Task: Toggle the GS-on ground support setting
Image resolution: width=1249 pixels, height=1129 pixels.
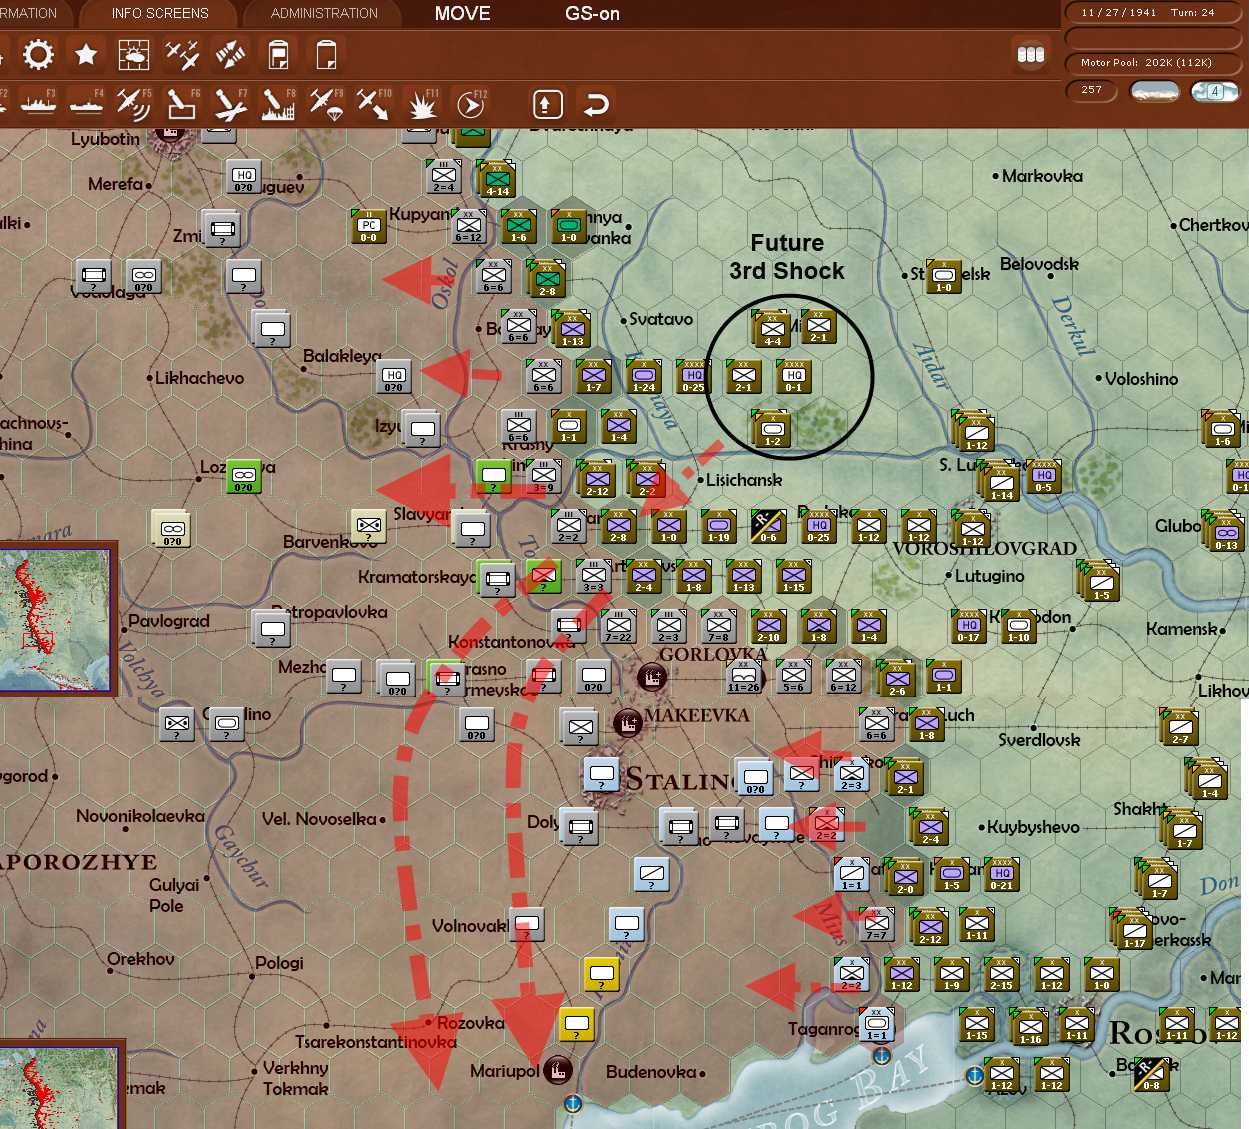Action: (x=592, y=14)
